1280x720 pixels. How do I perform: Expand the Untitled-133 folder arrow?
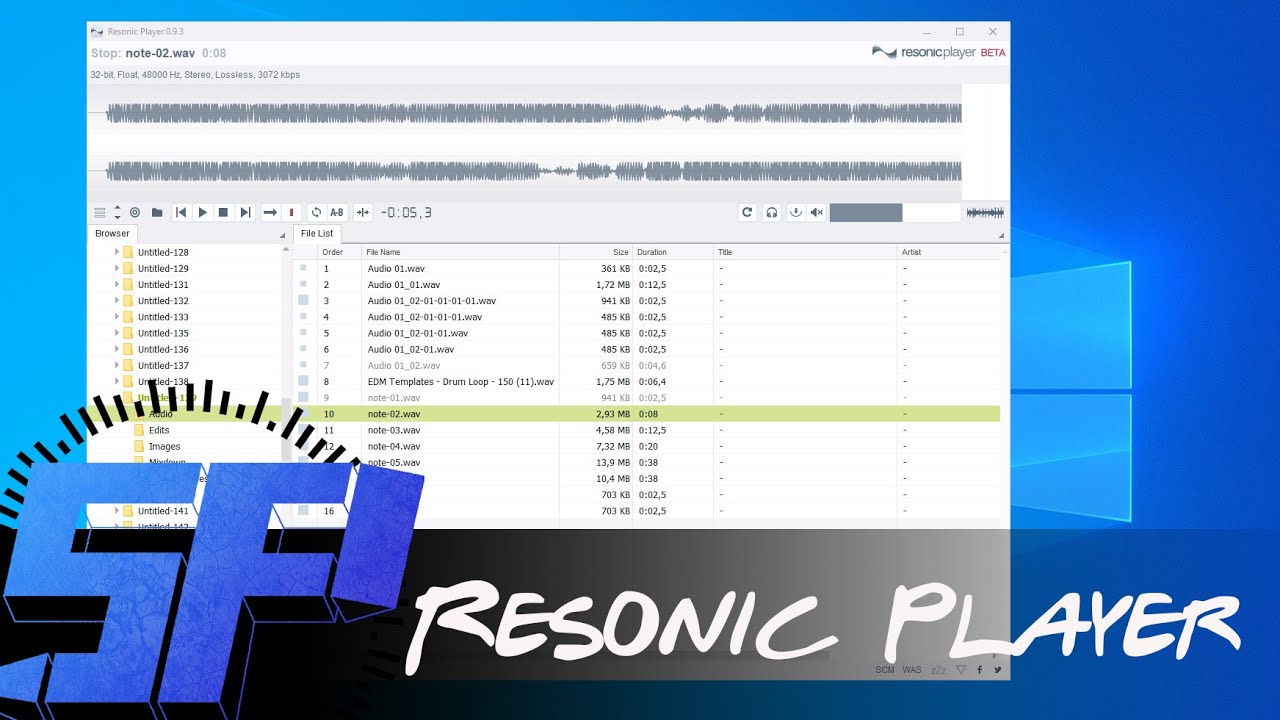coord(117,317)
